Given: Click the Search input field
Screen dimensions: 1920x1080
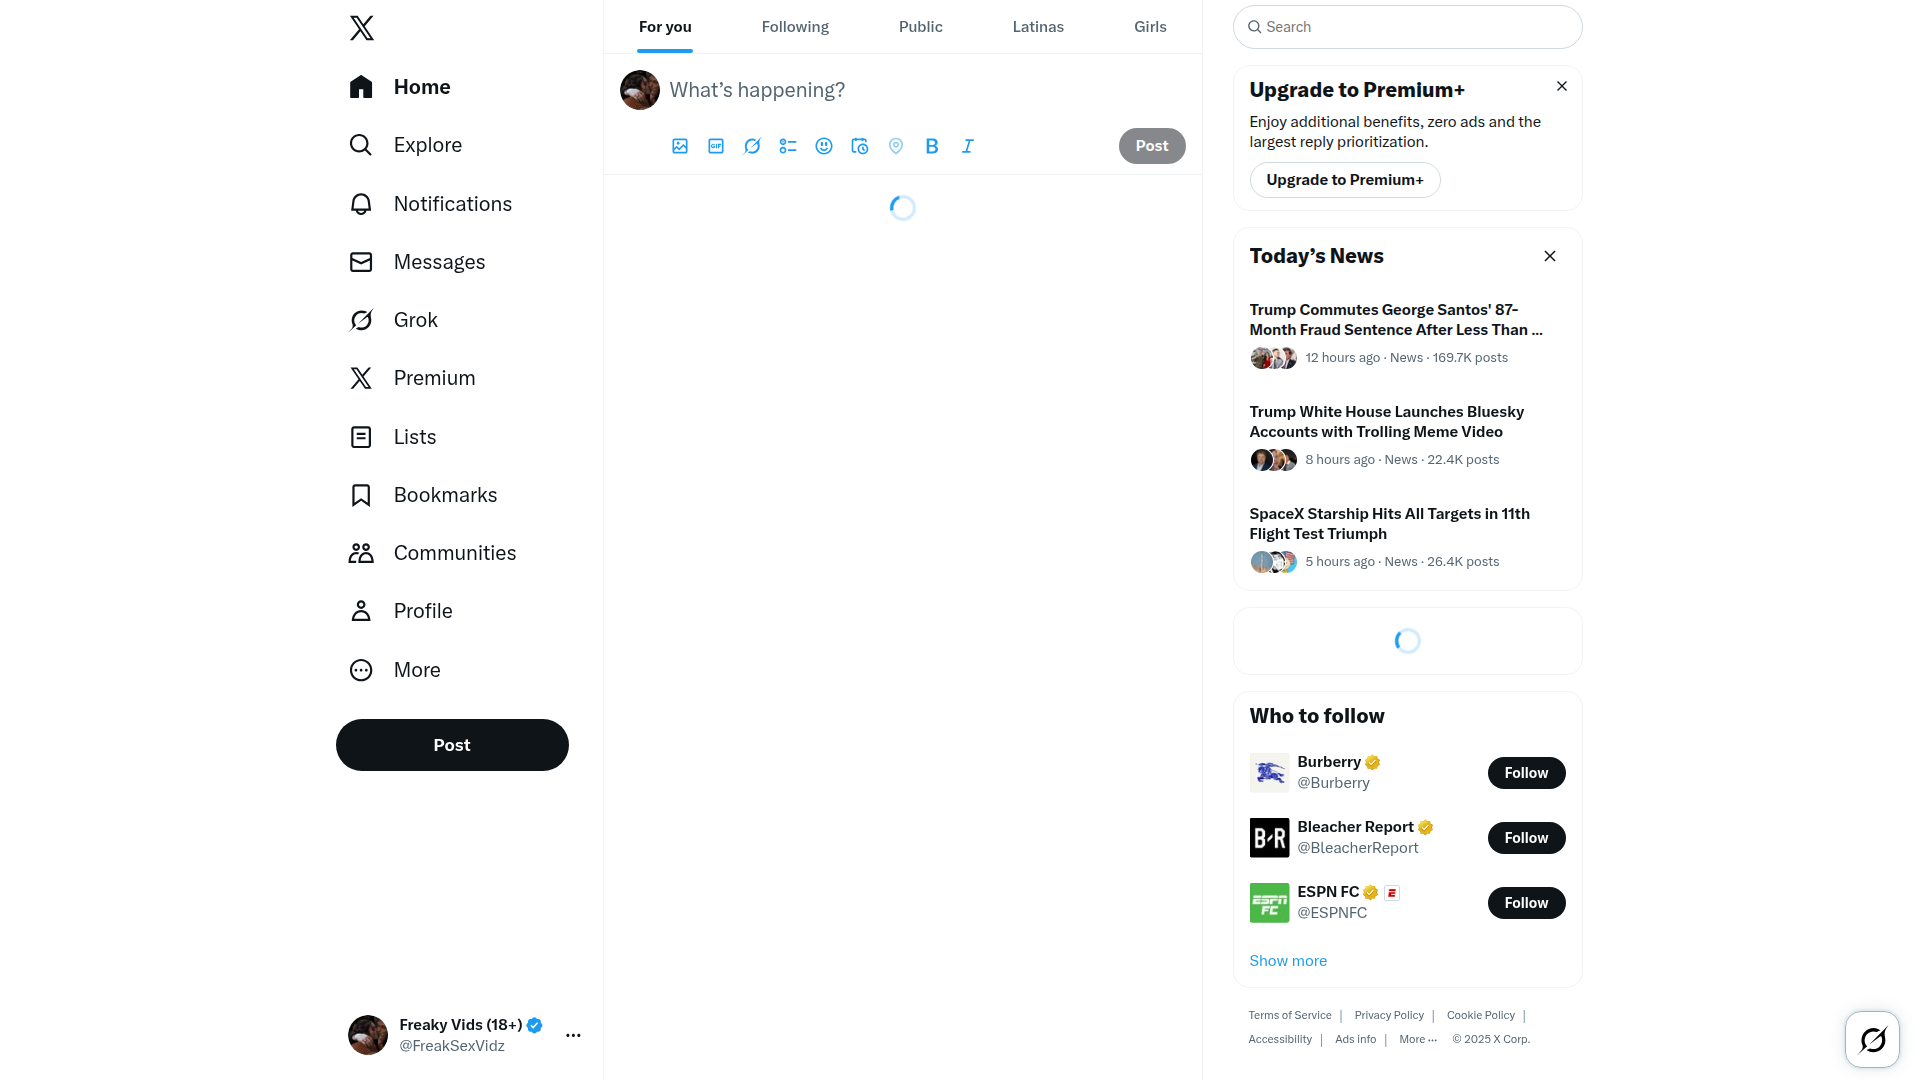Looking at the screenshot, I should 1408,27.
